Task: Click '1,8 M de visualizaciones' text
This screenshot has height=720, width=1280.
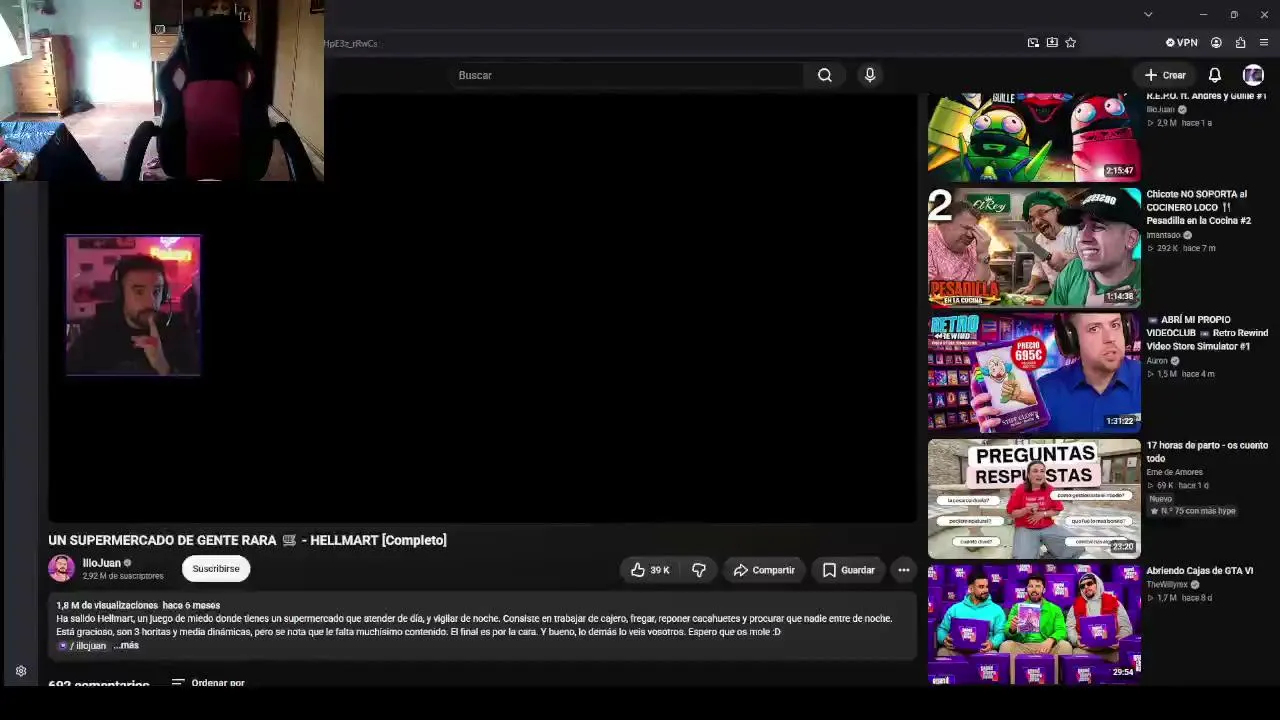Action: pos(107,605)
